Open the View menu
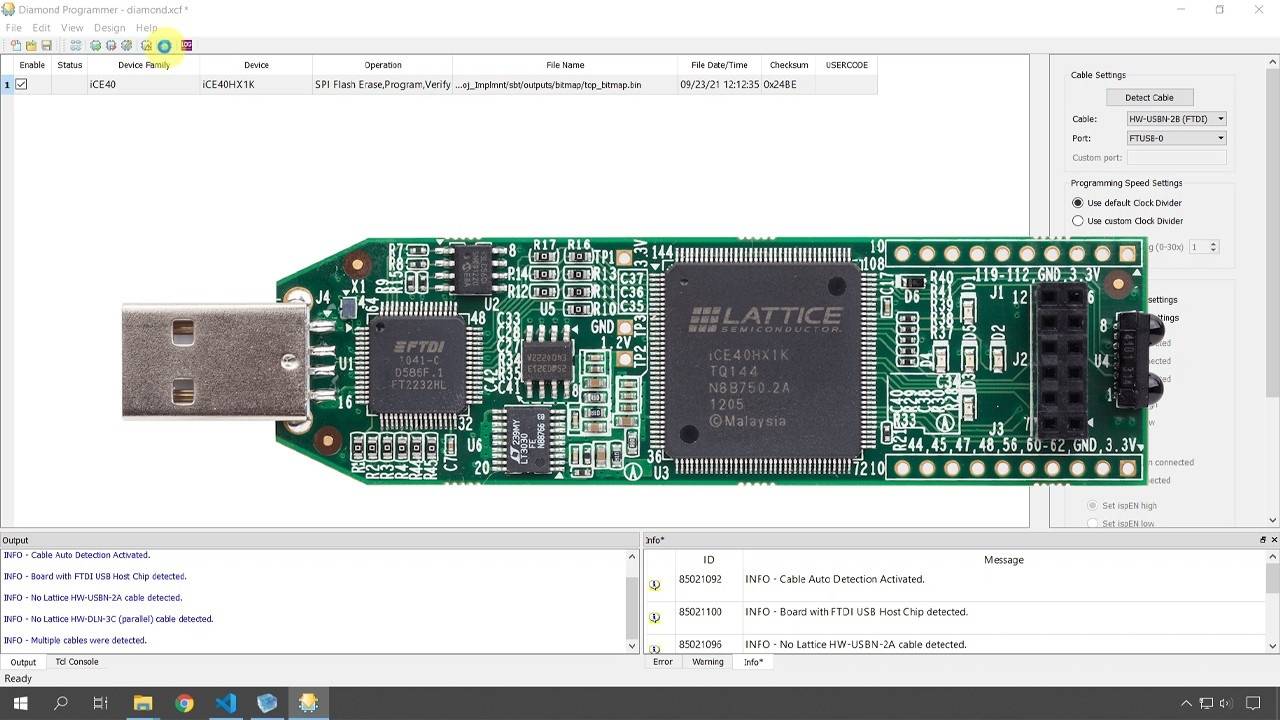 72,28
